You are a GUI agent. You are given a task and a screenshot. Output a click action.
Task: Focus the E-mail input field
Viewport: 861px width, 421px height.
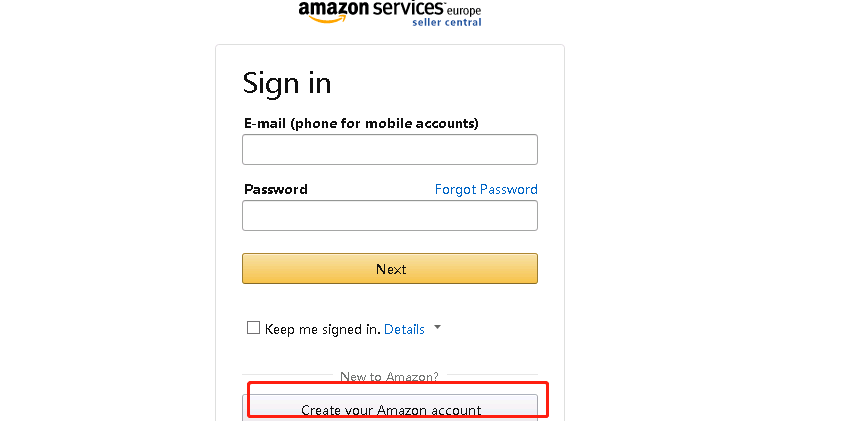tap(390, 149)
